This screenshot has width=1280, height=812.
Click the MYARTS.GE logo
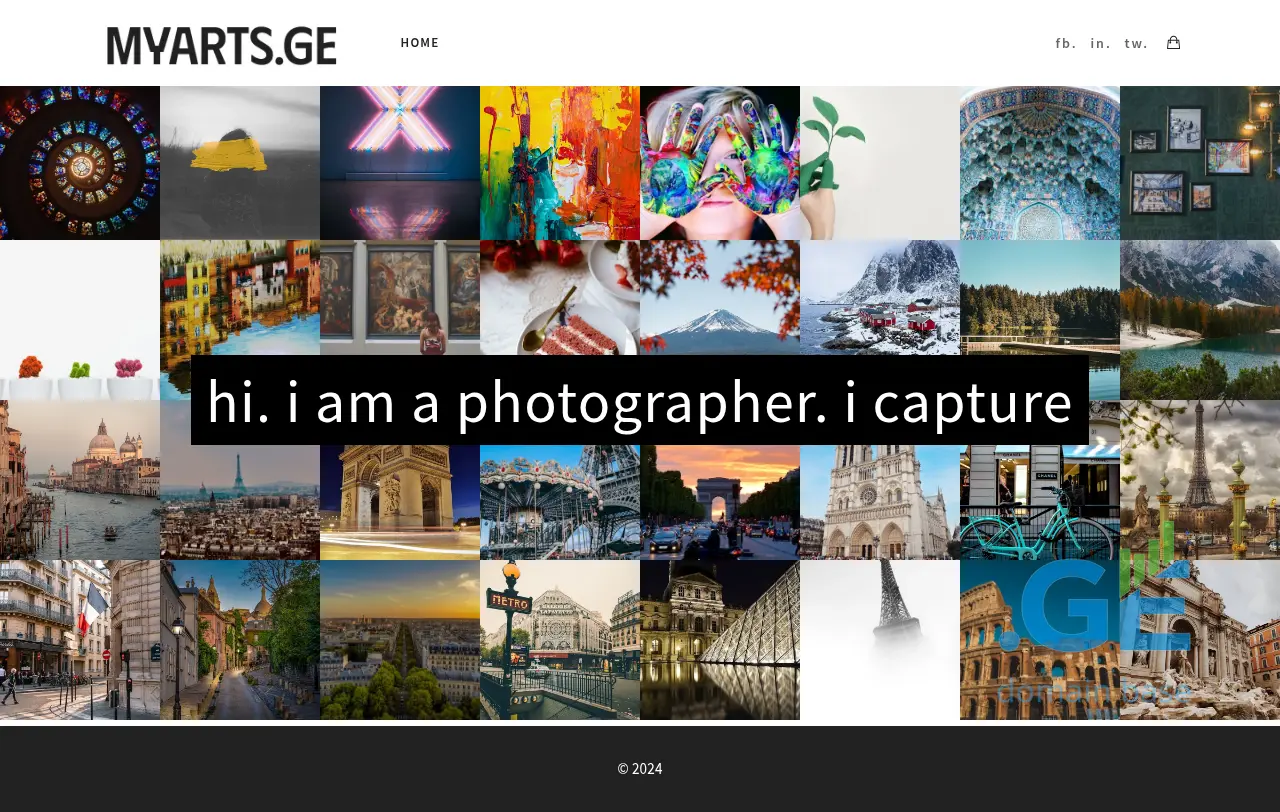tap(221, 45)
